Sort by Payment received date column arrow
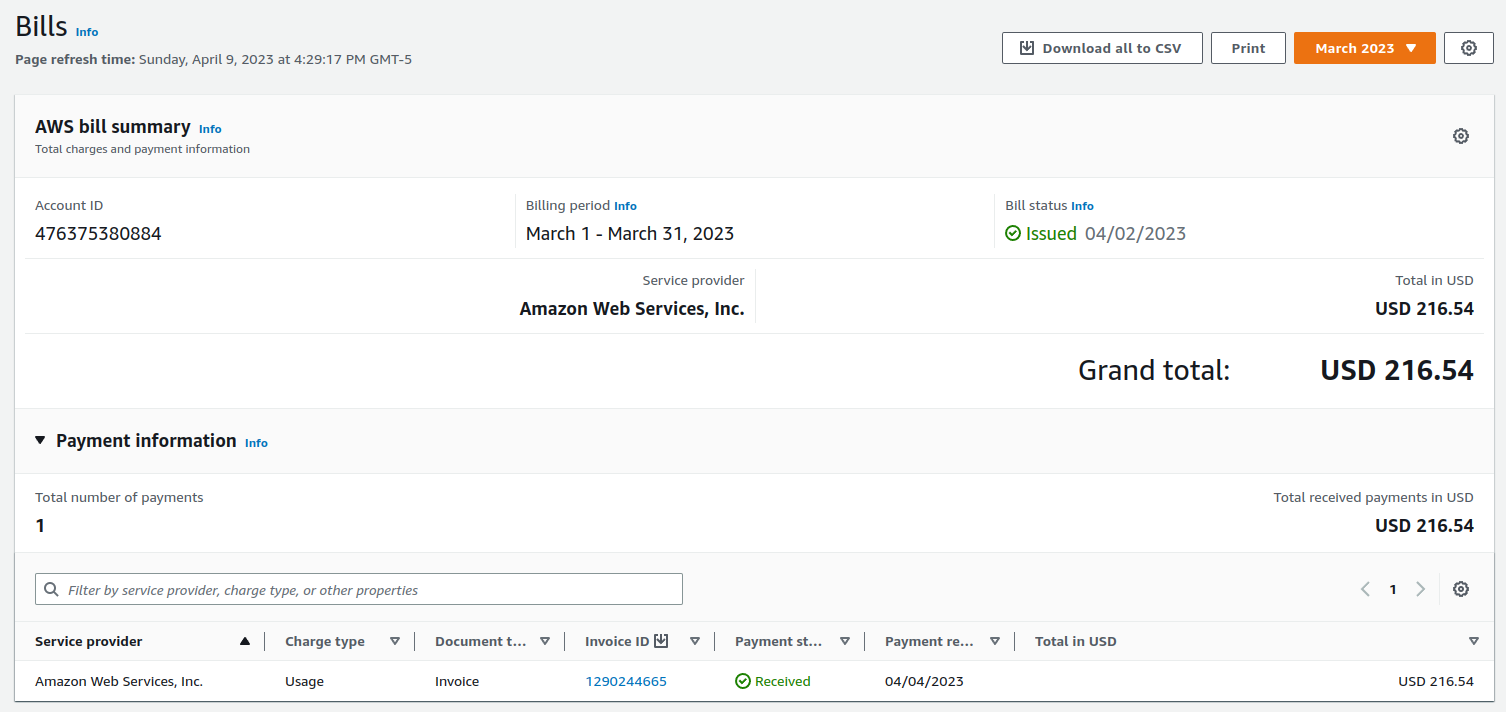Image resolution: width=1506 pixels, height=712 pixels. click(x=995, y=642)
